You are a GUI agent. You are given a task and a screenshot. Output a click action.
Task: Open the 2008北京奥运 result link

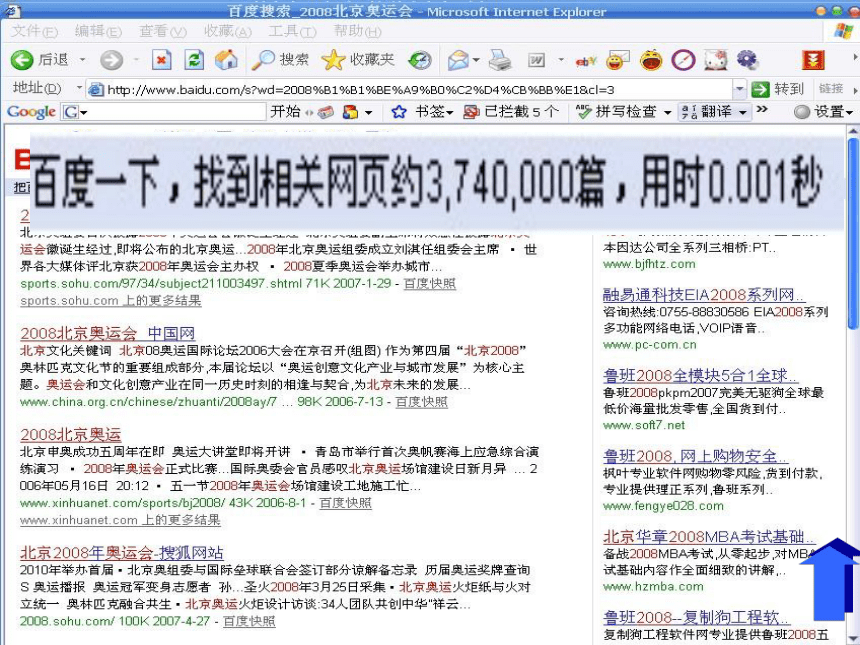click(70, 434)
